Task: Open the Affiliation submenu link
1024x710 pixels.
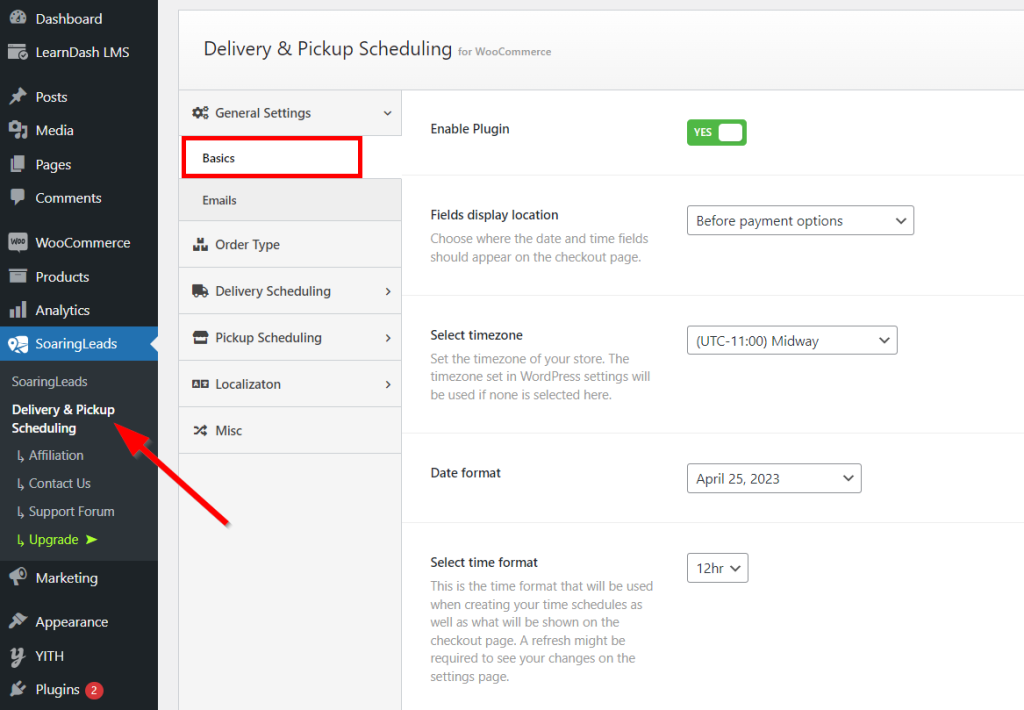Action: click(56, 455)
